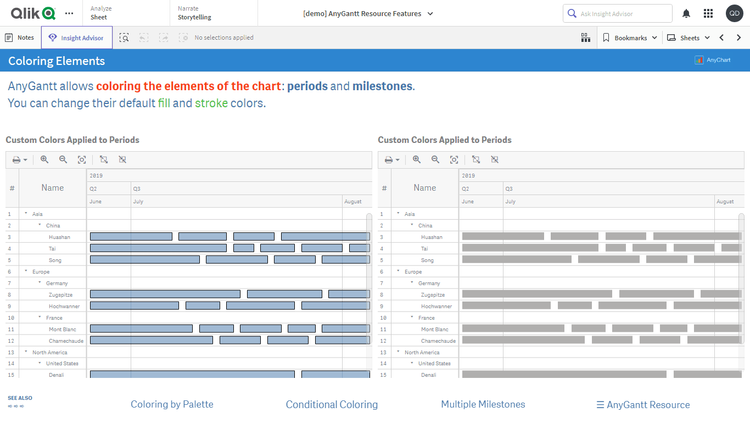
Task: Toggle the Notes panel
Action: (20, 38)
